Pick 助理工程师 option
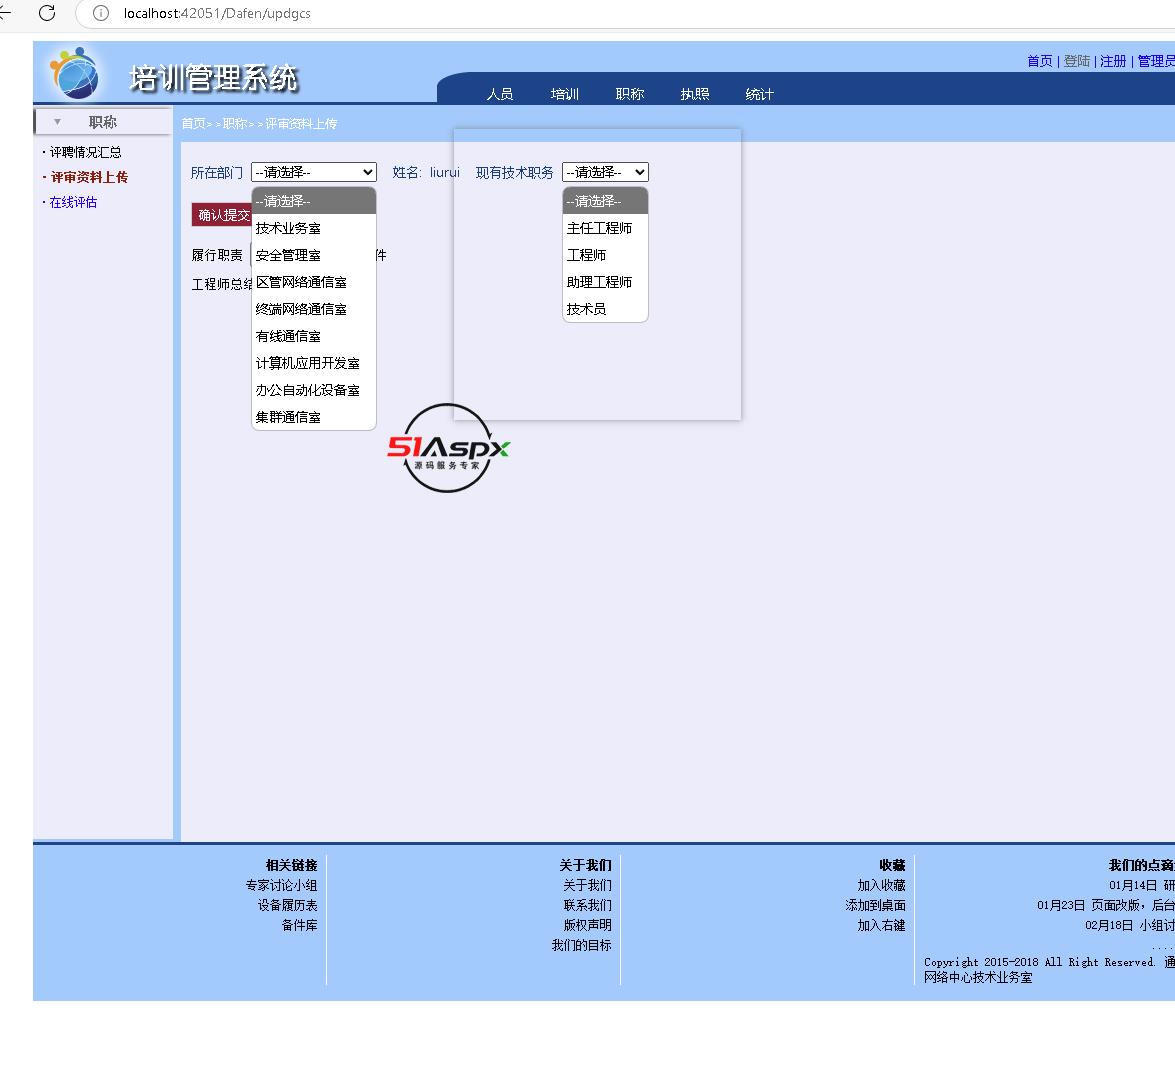Screen dimensions: 1175x1081 (x=599, y=282)
